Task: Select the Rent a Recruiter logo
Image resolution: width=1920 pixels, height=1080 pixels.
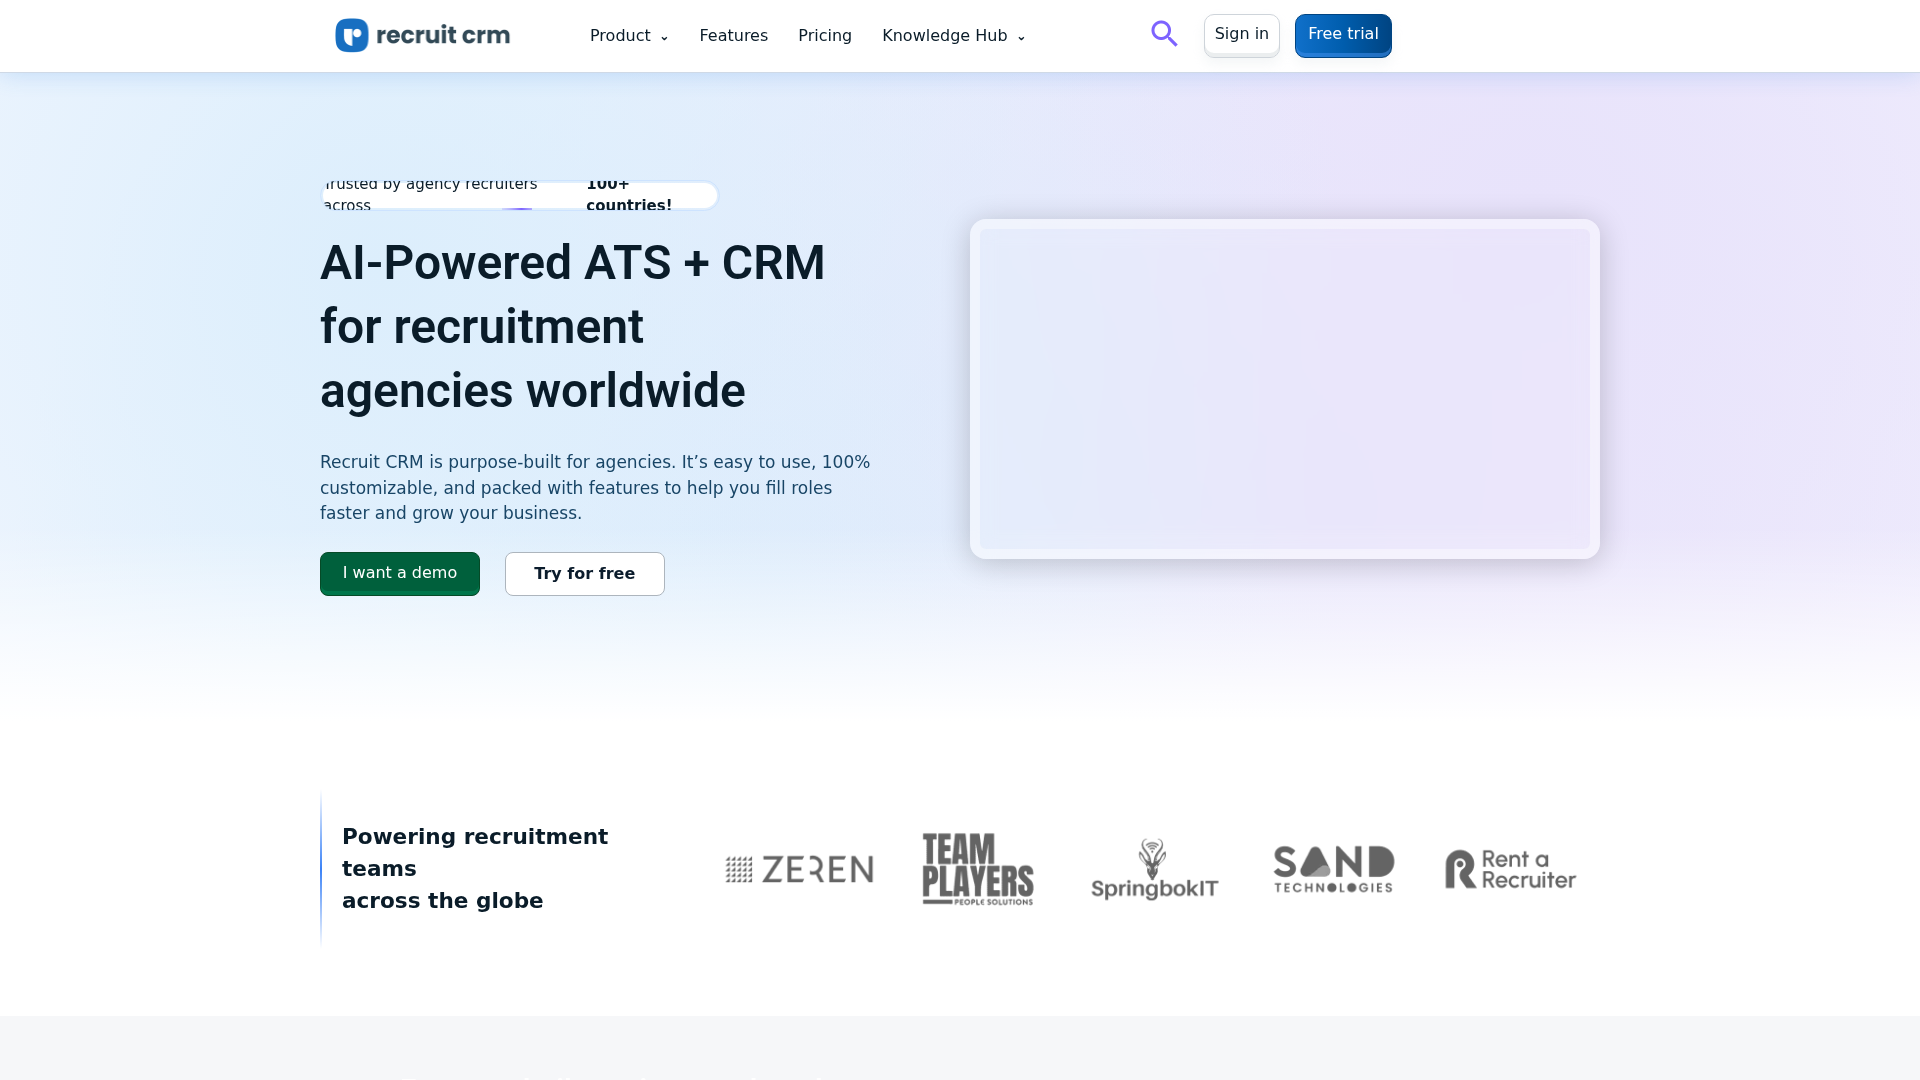Action: (x=1509, y=868)
